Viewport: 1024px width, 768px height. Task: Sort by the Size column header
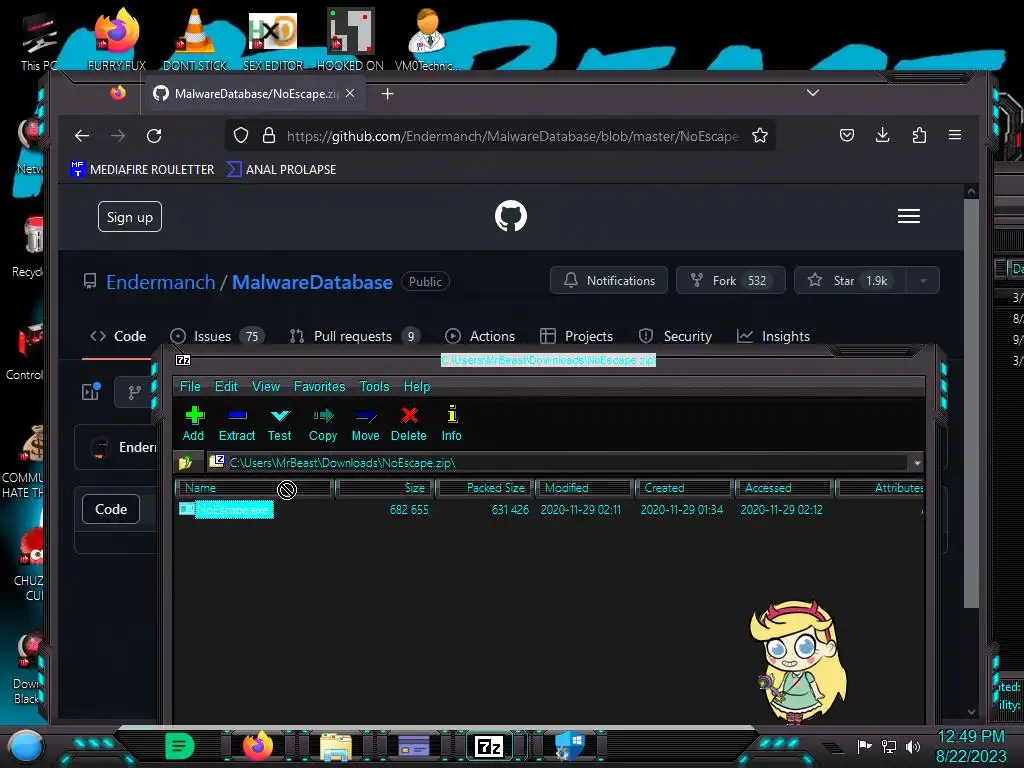click(x=385, y=488)
